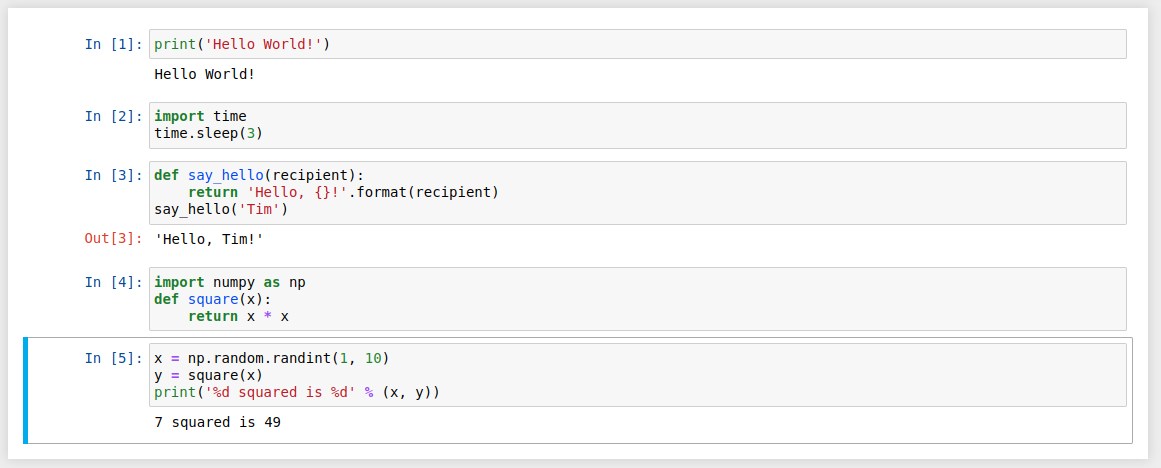
Task: Click the 'def say_hello(recipient)' line
Action: click(258, 175)
